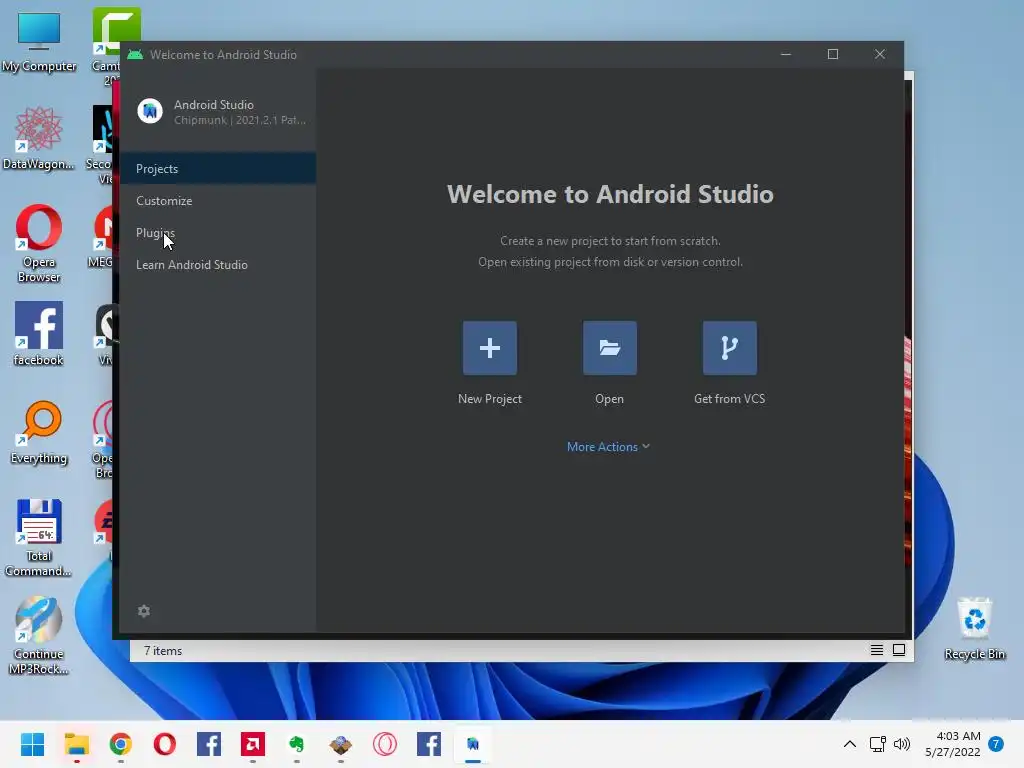The height and width of the screenshot is (768, 1024).
Task: Click the first Facebook icon in the taskbar
Action: [209, 744]
